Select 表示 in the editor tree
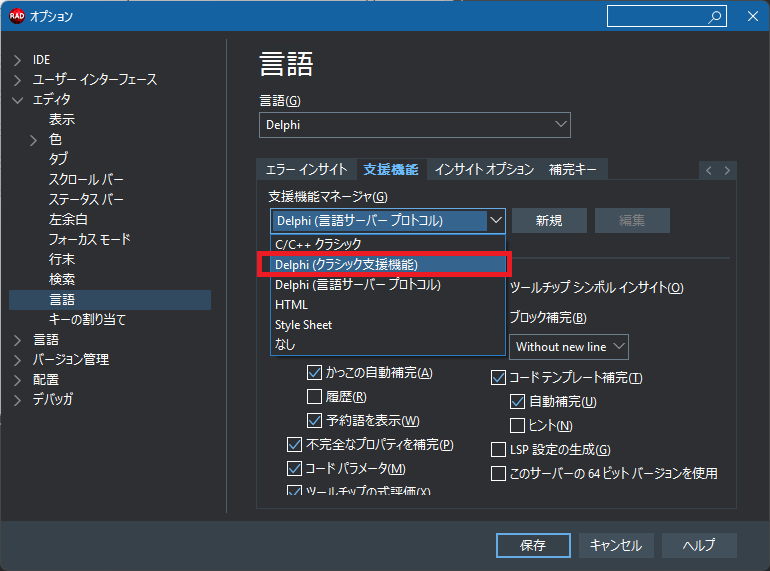Image resolution: width=770 pixels, height=571 pixels. pyautogui.click(x=62, y=119)
